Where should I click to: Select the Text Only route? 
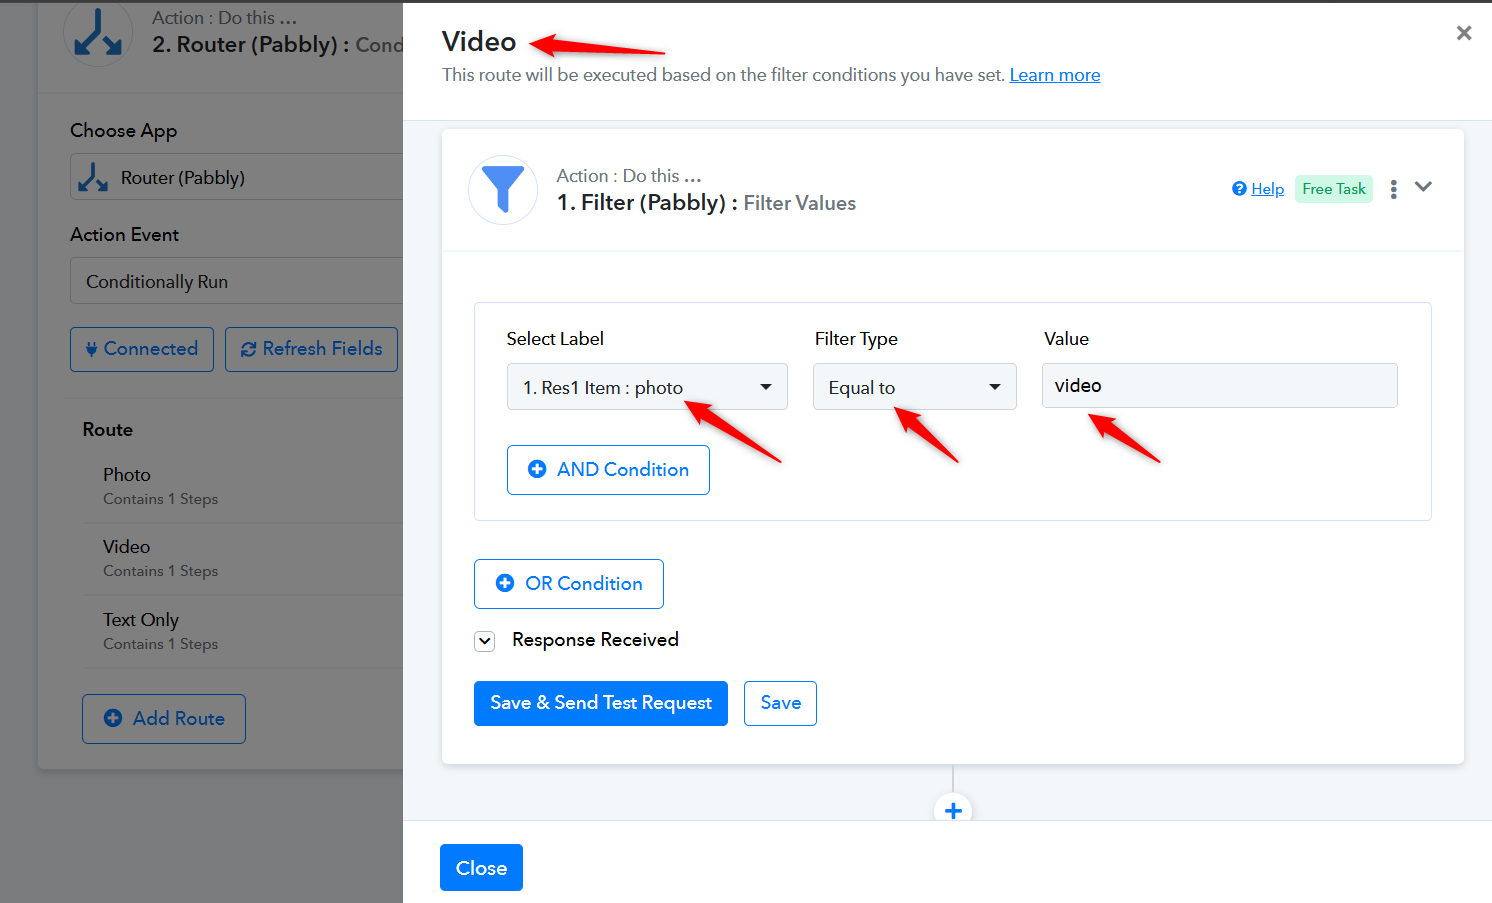141,620
